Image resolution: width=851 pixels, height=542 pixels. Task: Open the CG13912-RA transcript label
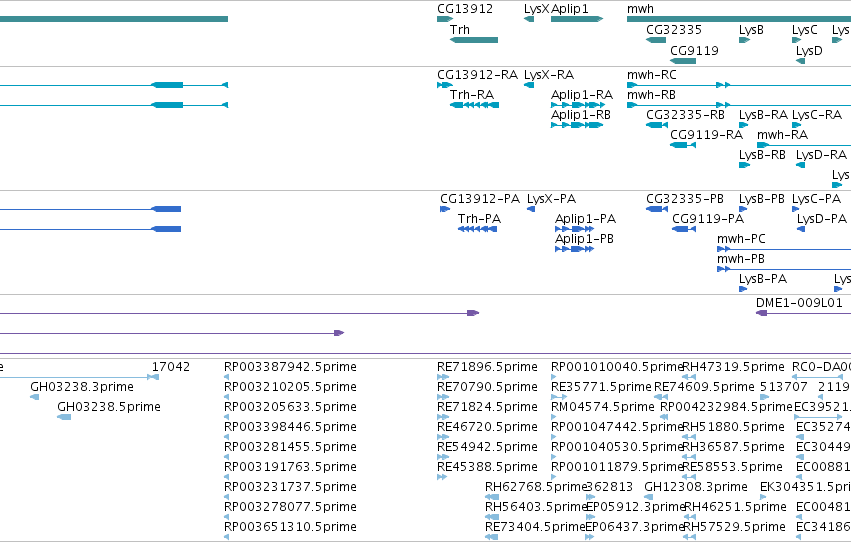(477, 75)
